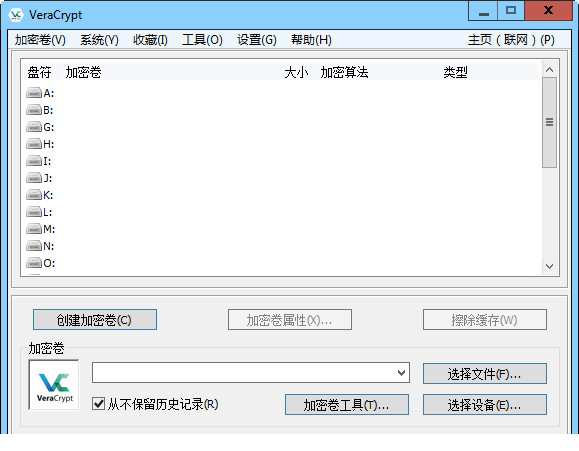Click the 擦除缓存(W) button
This screenshot has width=579, height=451.
coord(485,320)
